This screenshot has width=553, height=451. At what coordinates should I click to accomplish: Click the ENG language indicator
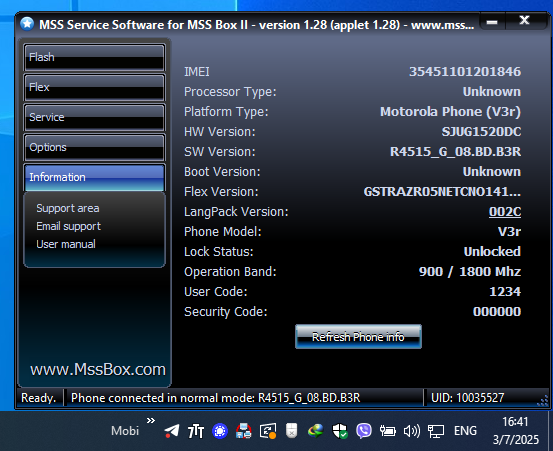pyautogui.click(x=465, y=431)
